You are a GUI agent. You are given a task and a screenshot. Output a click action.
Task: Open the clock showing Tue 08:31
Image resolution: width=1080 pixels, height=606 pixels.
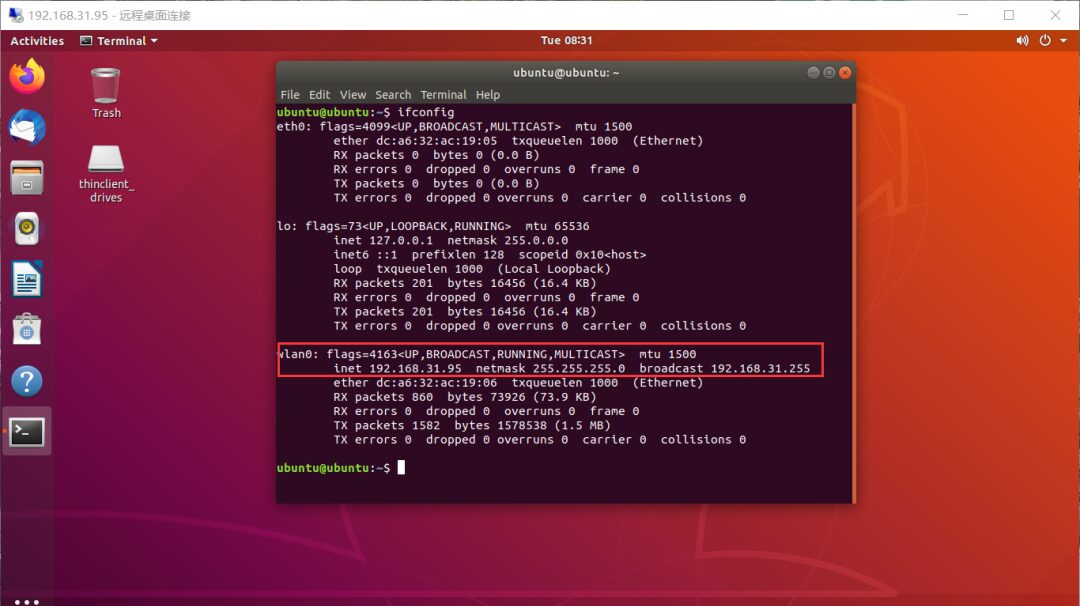[566, 41]
